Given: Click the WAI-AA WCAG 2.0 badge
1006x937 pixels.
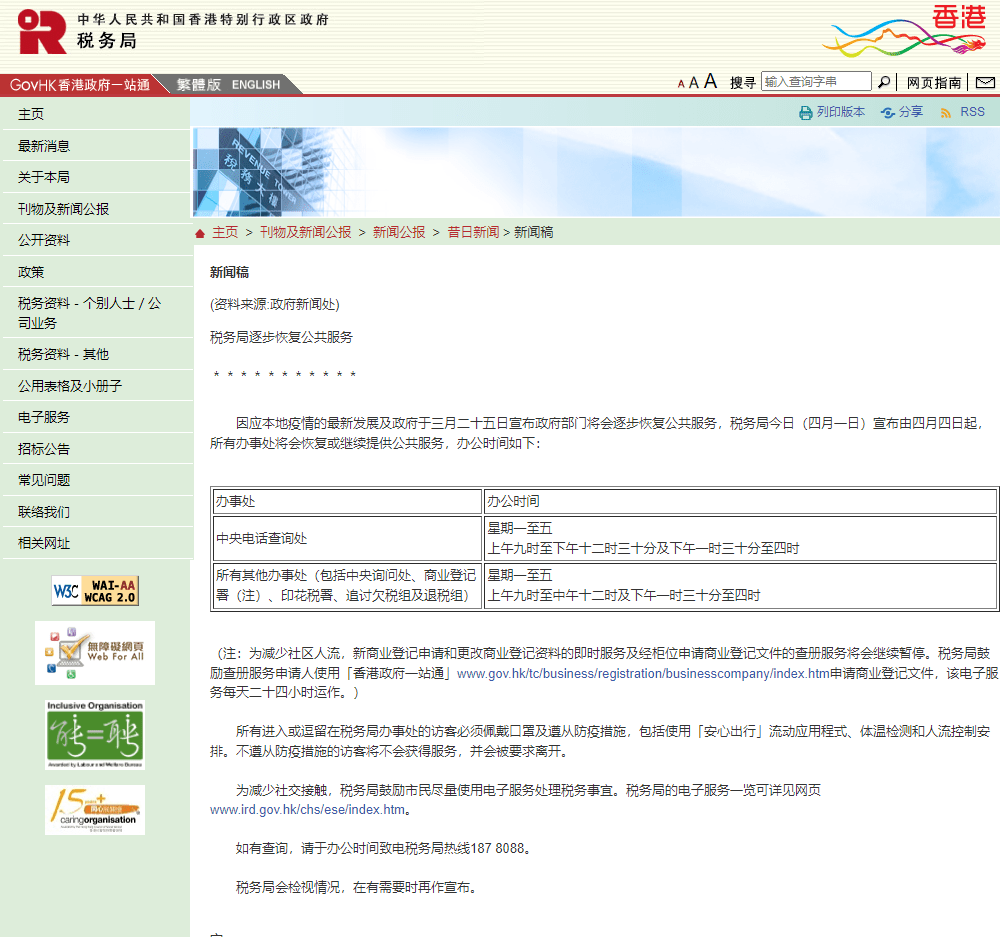Looking at the screenshot, I should pyautogui.click(x=95, y=590).
